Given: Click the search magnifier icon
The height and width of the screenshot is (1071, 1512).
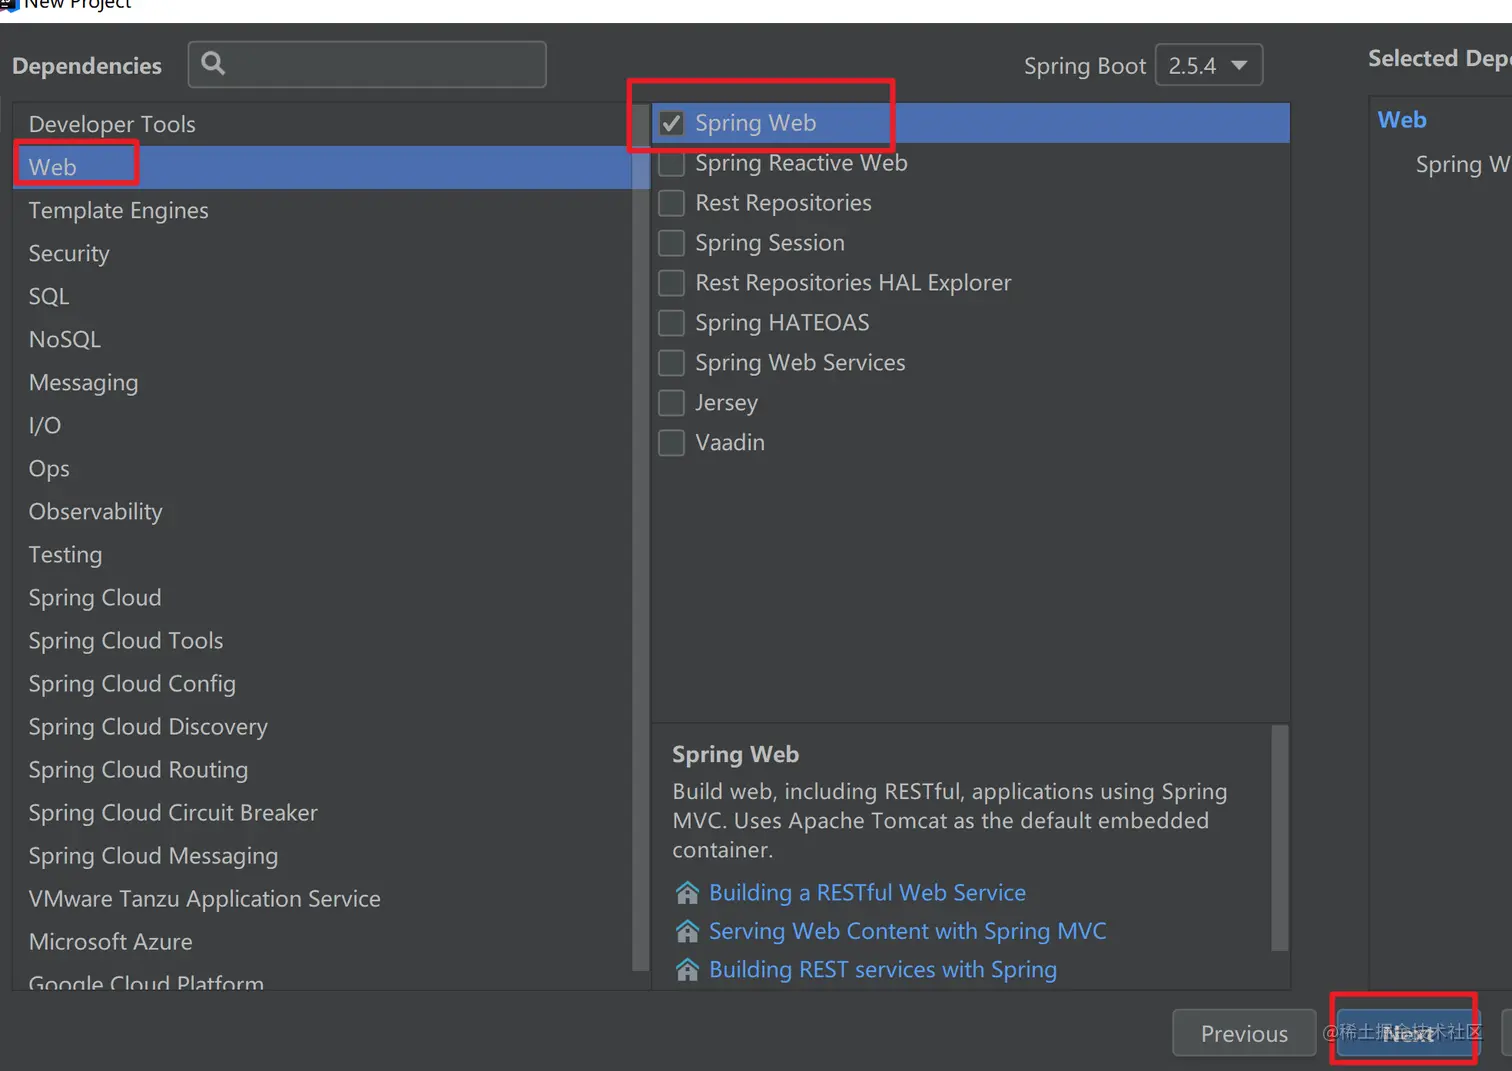Looking at the screenshot, I should pos(213,64).
